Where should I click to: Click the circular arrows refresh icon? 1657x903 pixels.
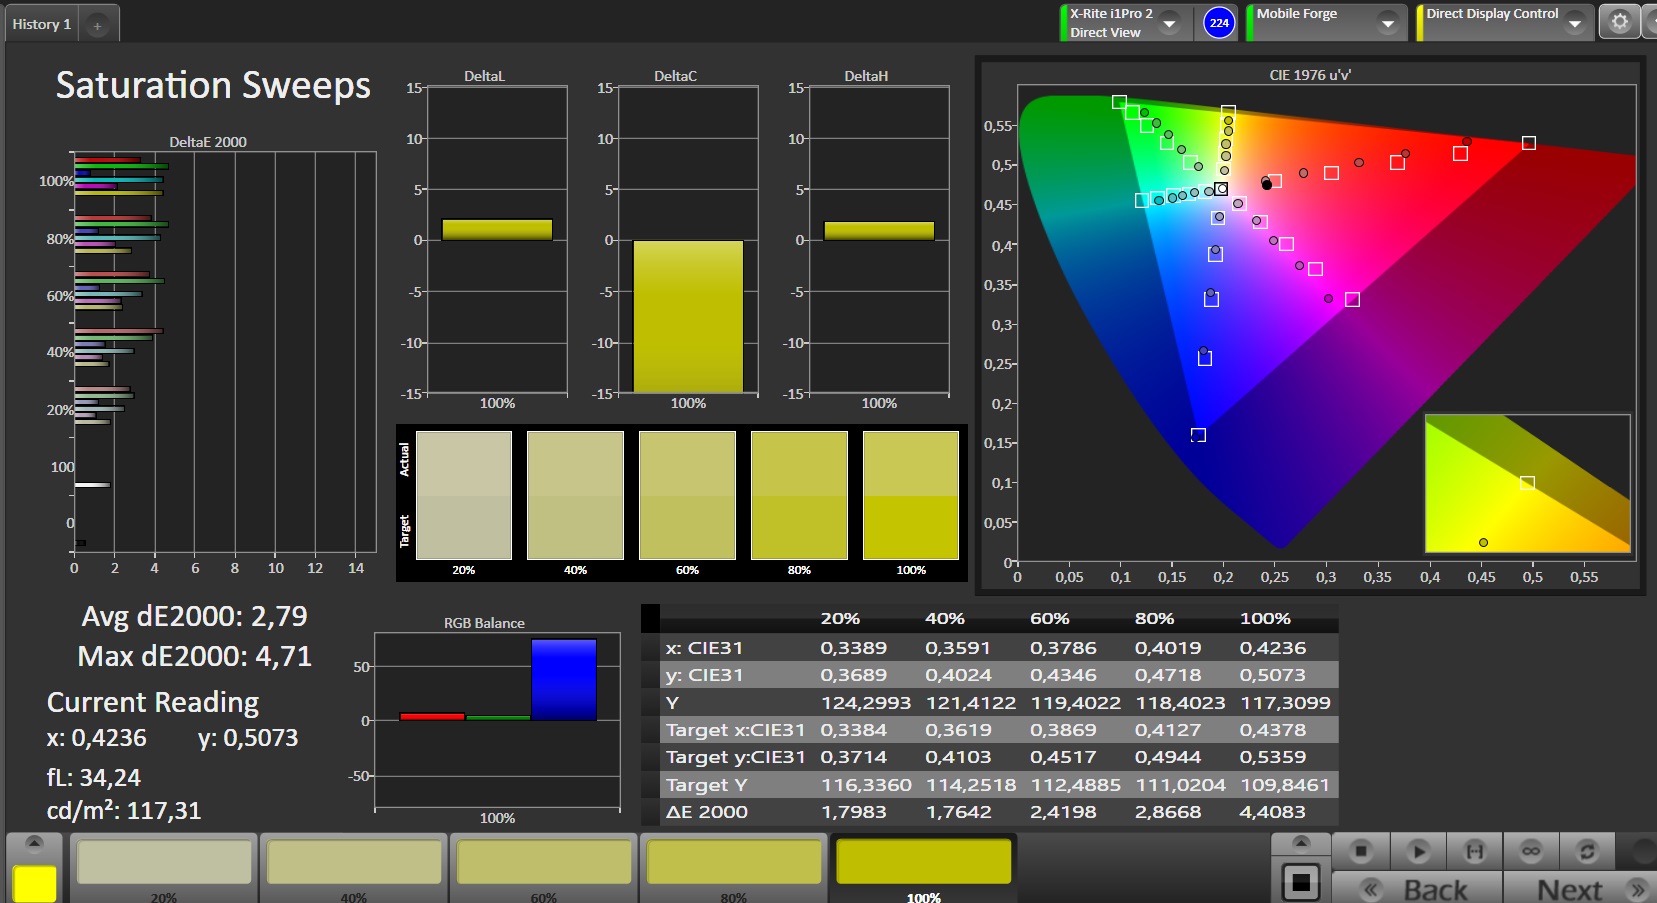click(1586, 851)
